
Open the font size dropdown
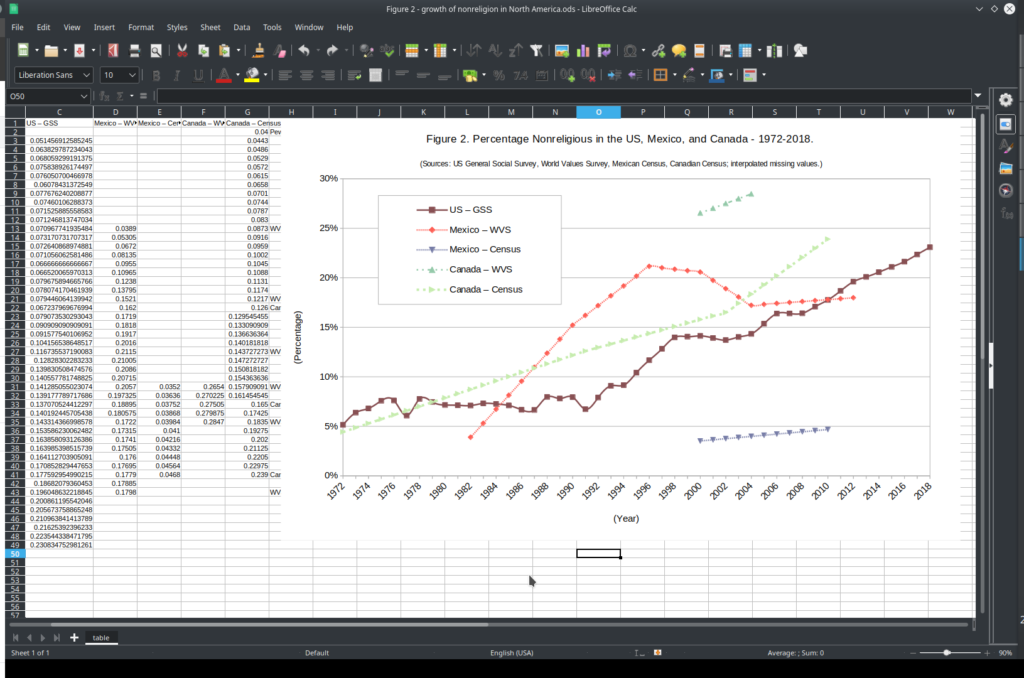pyautogui.click(x=132, y=75)
